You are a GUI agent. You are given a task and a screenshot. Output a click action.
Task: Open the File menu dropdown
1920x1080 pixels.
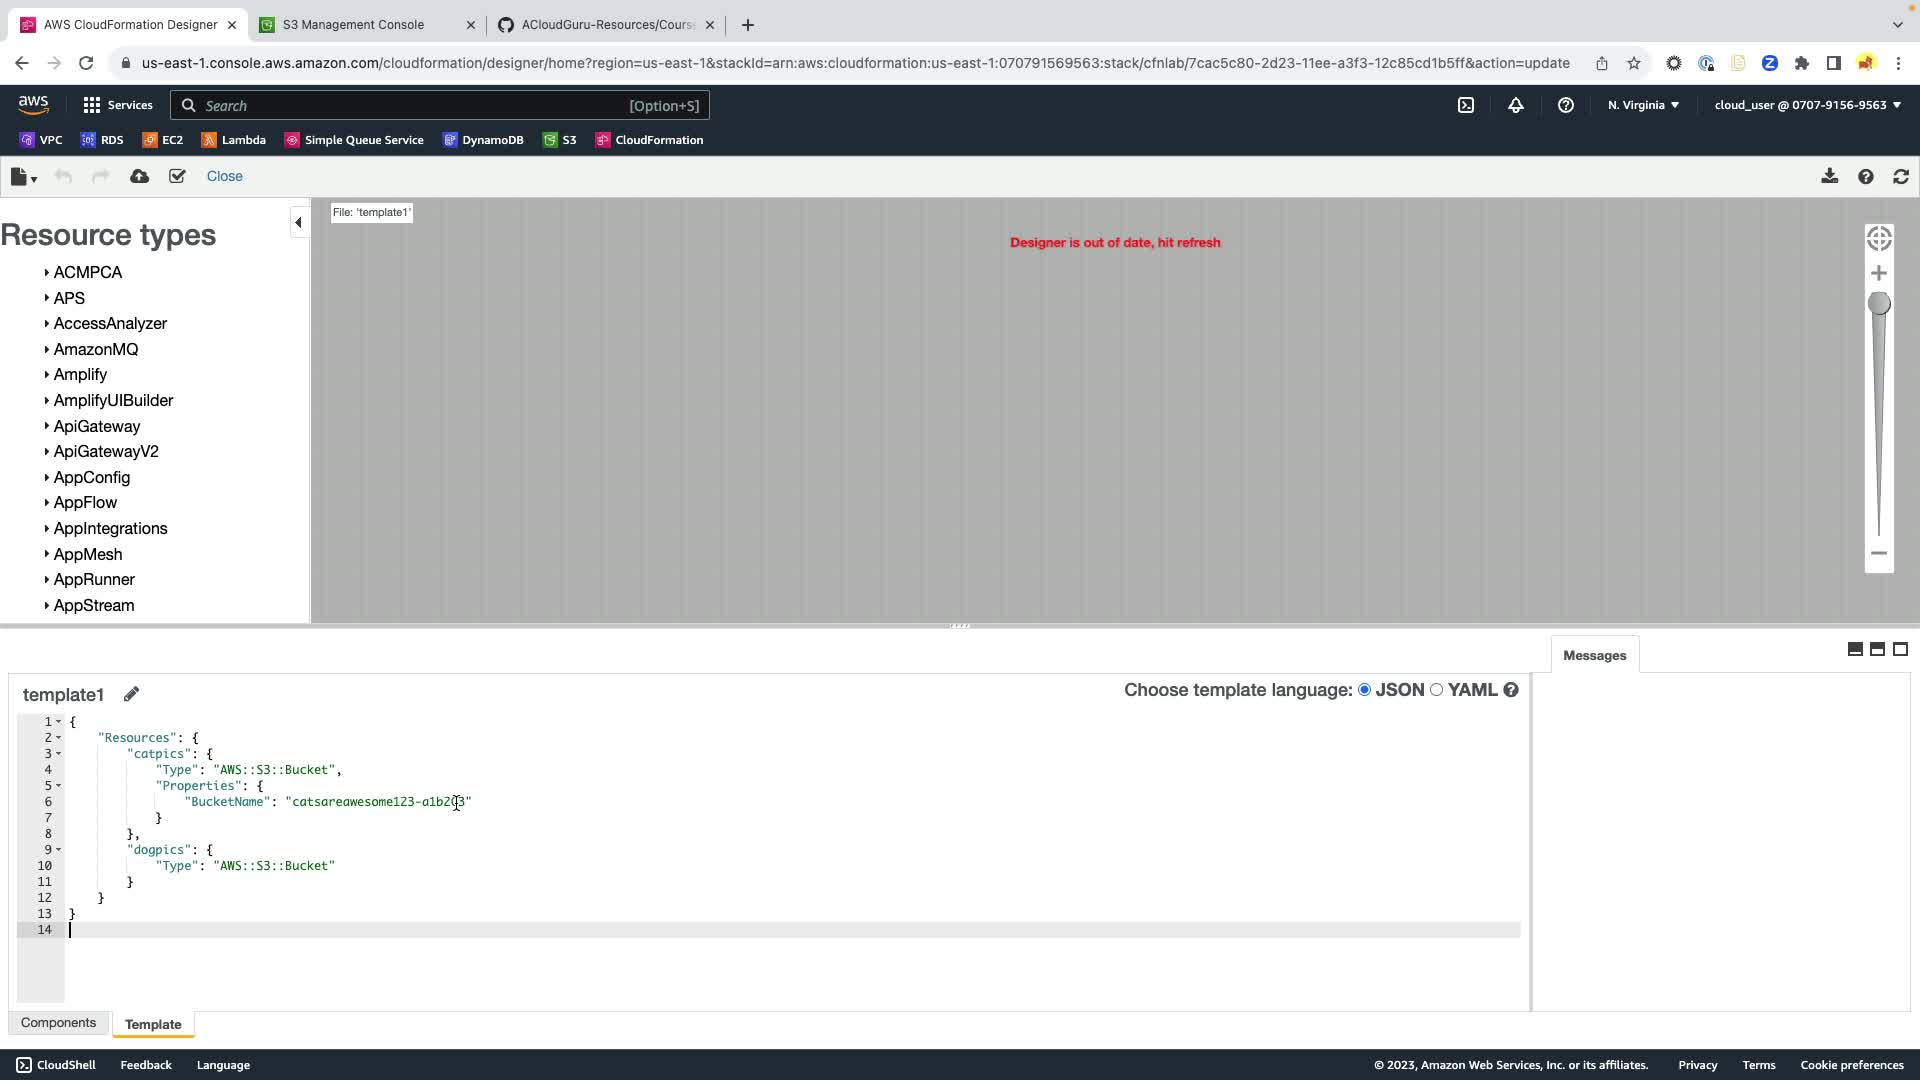pos(23,177)
